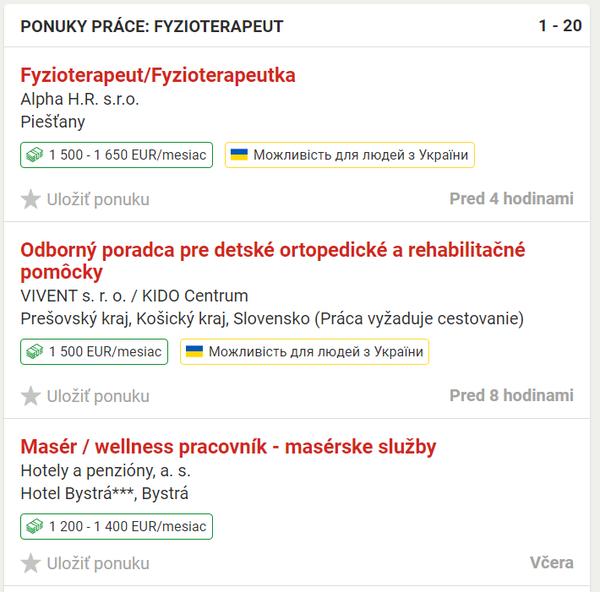This screenshot has height=592, width=600.
Task: Click star icon on Masér listing
Action: click(x=31, y=563)
